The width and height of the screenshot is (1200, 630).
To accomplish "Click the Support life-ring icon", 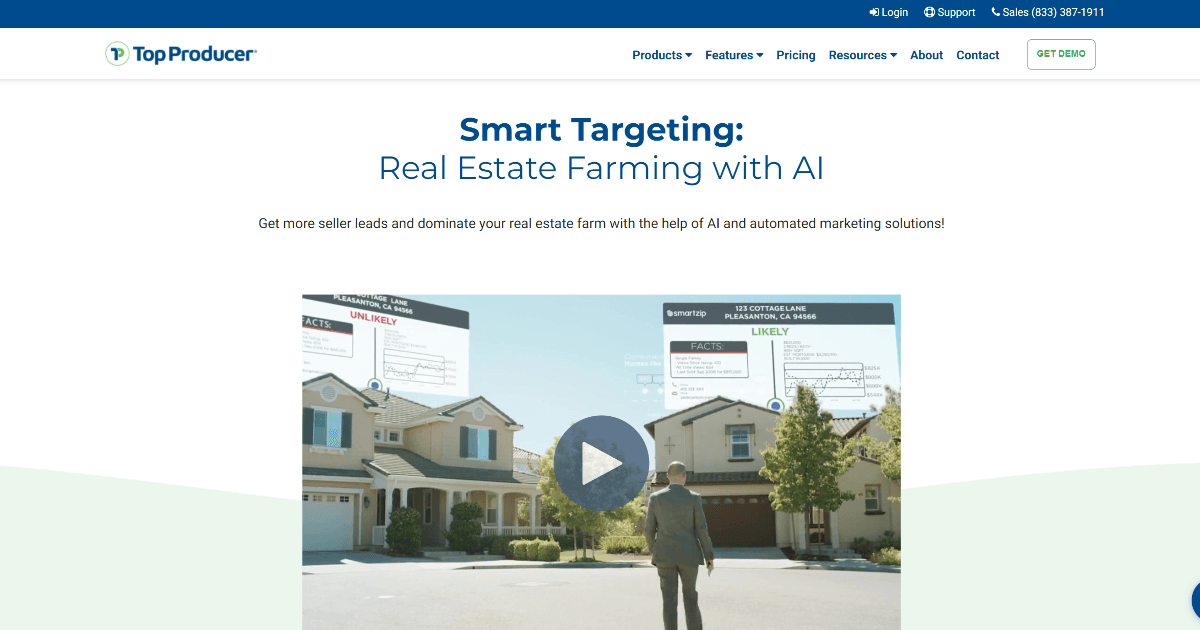I will point(928,12).
